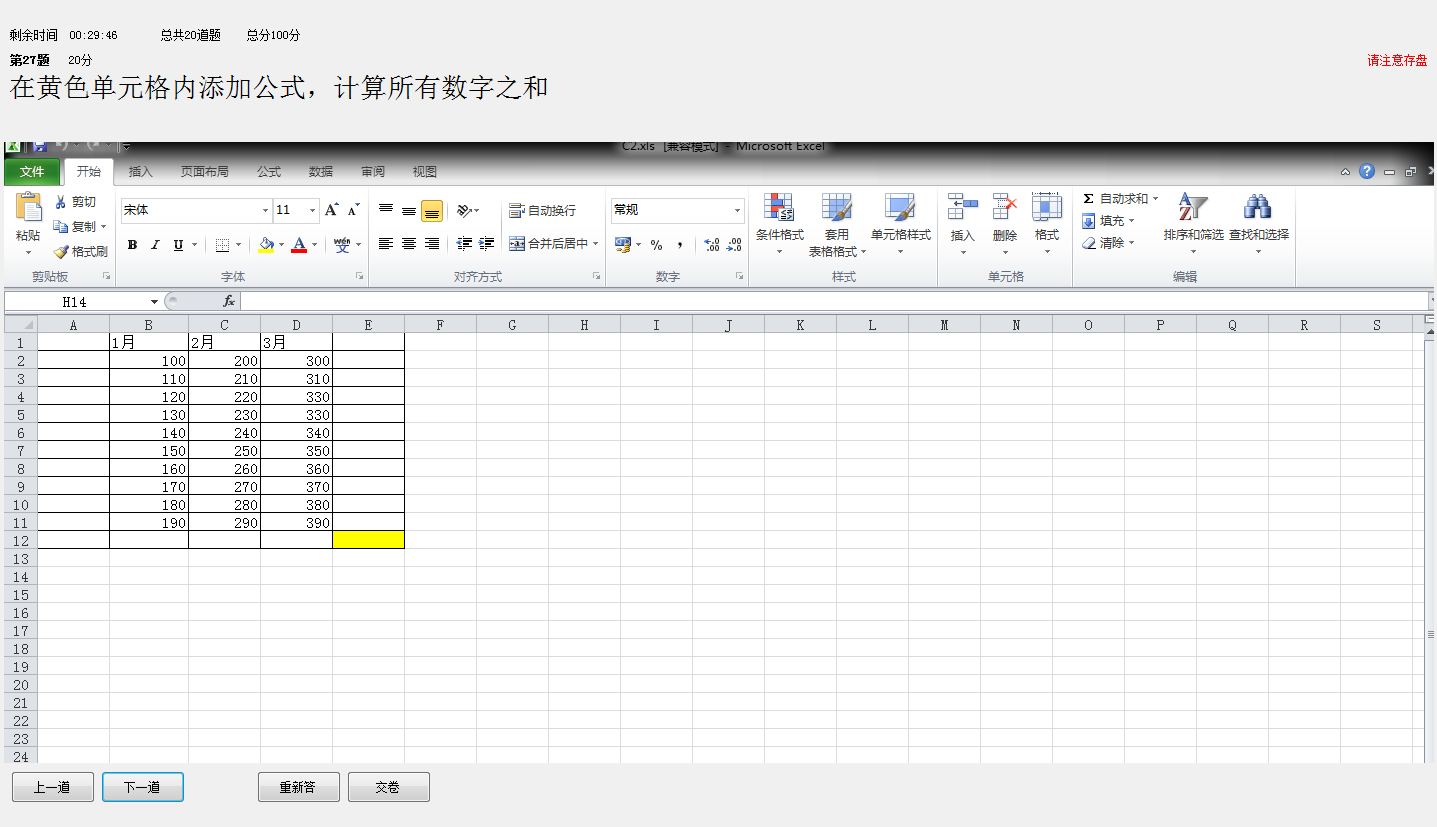Click the accounting number format icon
This screenshot has width=1437, height=827.
[623, 244]
